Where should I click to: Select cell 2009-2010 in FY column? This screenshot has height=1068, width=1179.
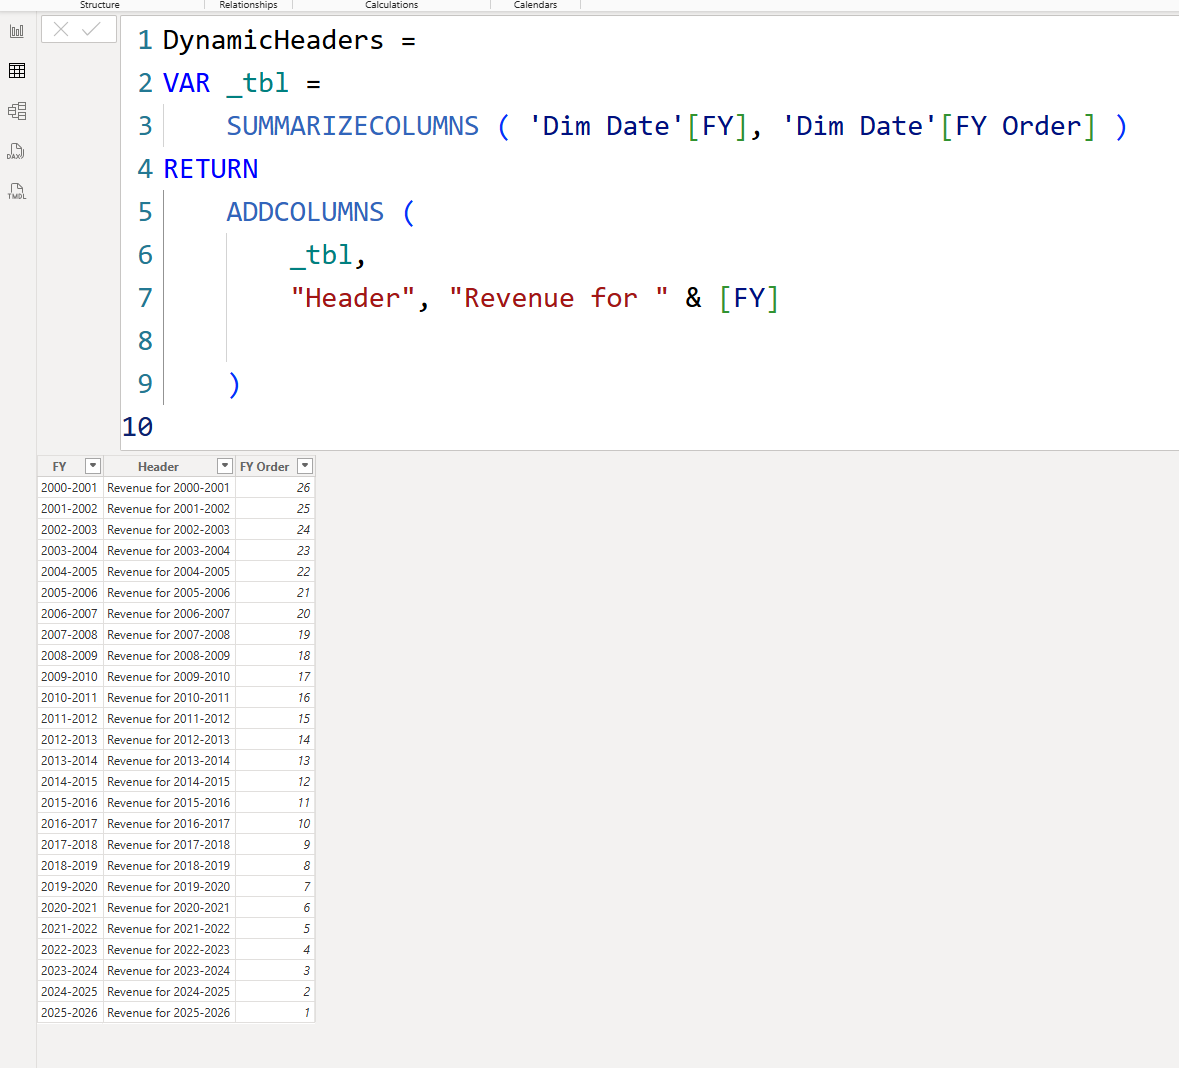click(70, 677)
